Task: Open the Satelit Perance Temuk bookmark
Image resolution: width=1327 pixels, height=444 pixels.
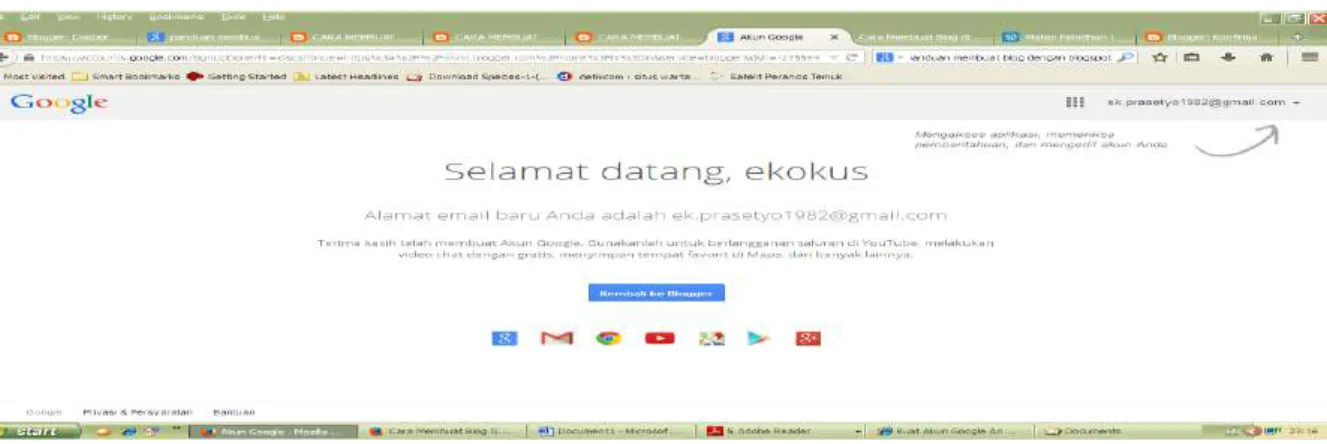Action: tap(777, 76)
